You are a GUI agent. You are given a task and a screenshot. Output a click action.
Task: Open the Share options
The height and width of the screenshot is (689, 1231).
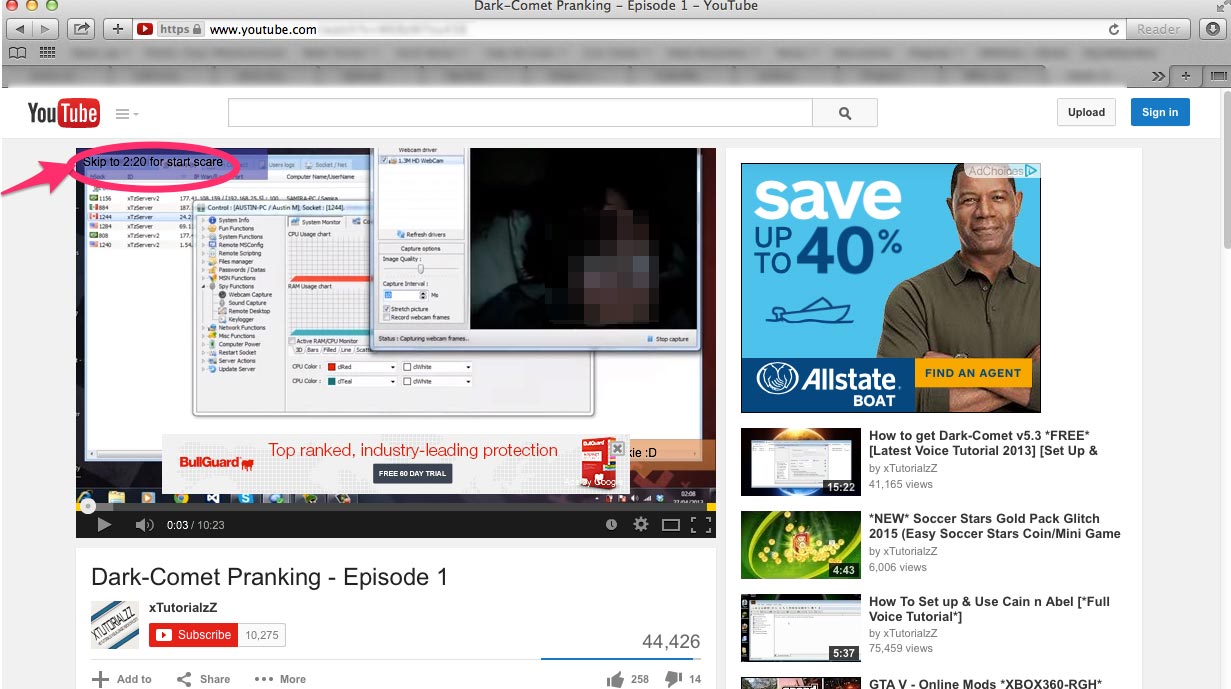coord(204,679)
